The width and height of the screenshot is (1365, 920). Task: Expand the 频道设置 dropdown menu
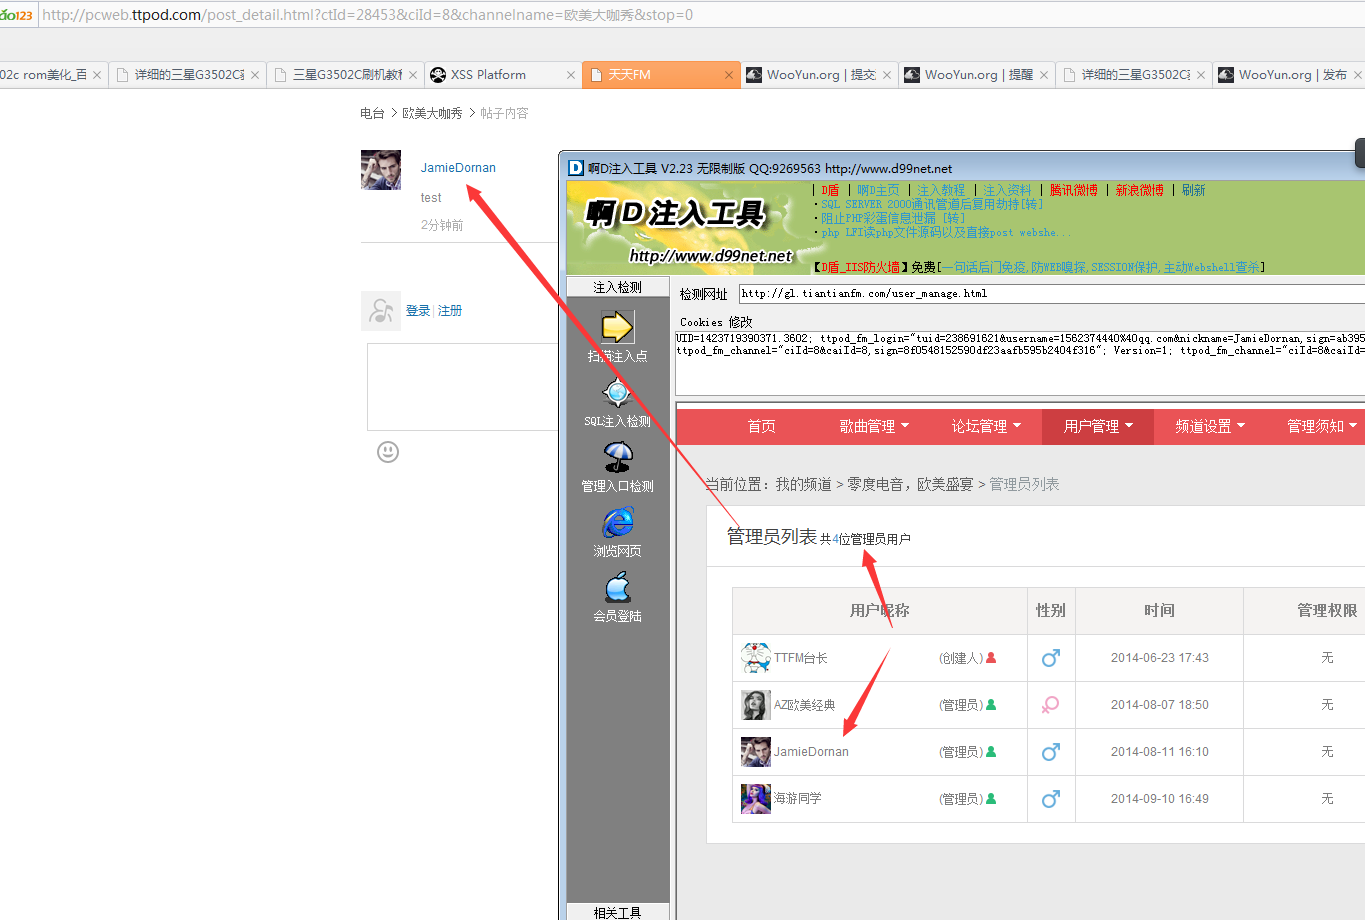(x=1210, y=427)
